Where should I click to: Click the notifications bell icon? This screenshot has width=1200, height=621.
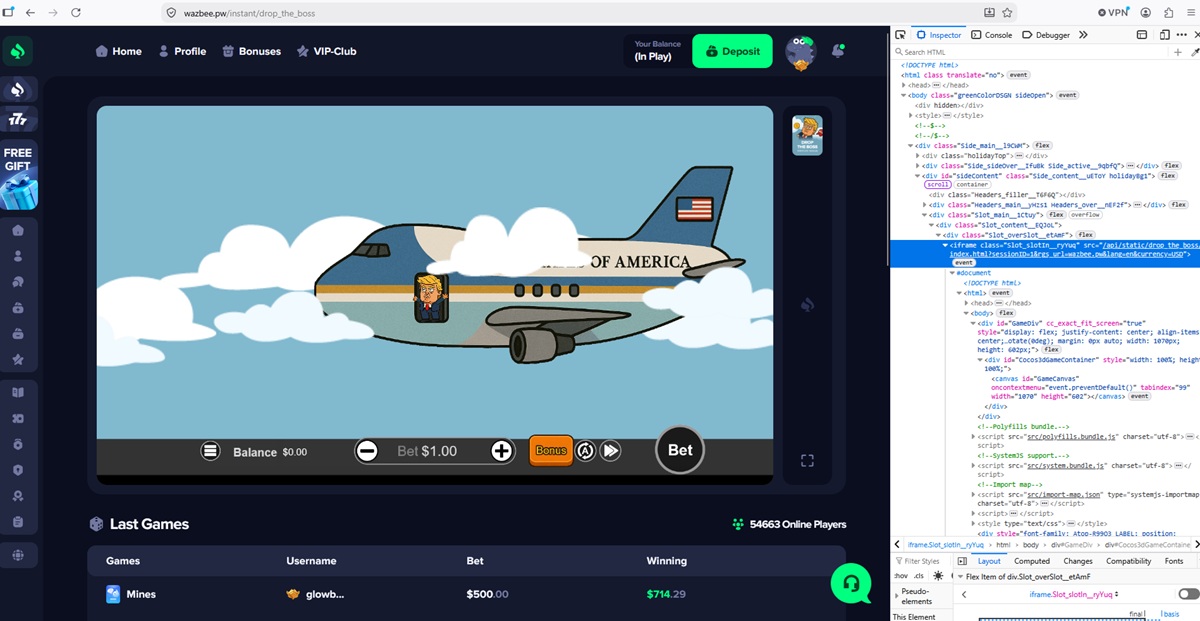(x=839, y=50)
